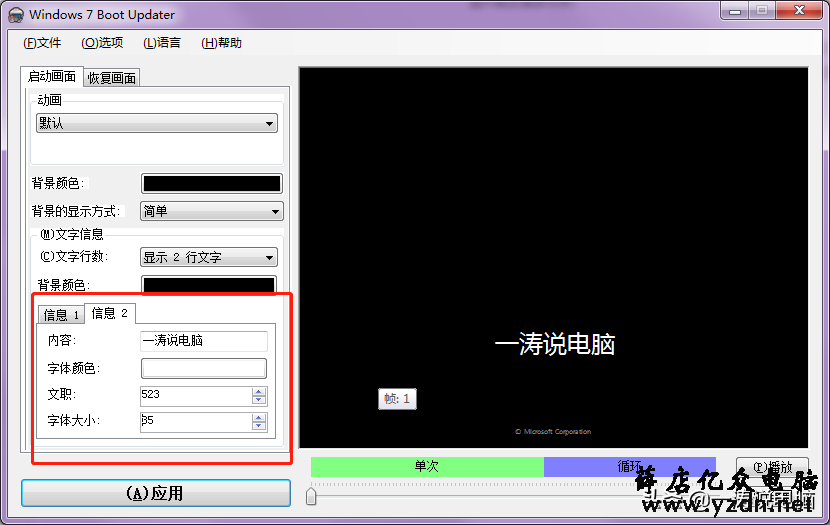
Task: Switch to the 恢复画面 tab
Action: point(112,78)
